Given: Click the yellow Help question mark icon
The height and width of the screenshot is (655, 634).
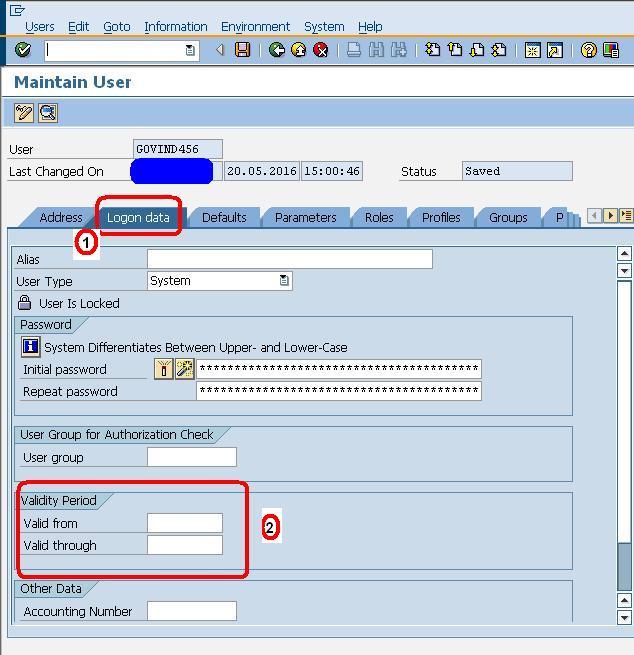Looking at the screenshot, I should [x=589, y=50].
